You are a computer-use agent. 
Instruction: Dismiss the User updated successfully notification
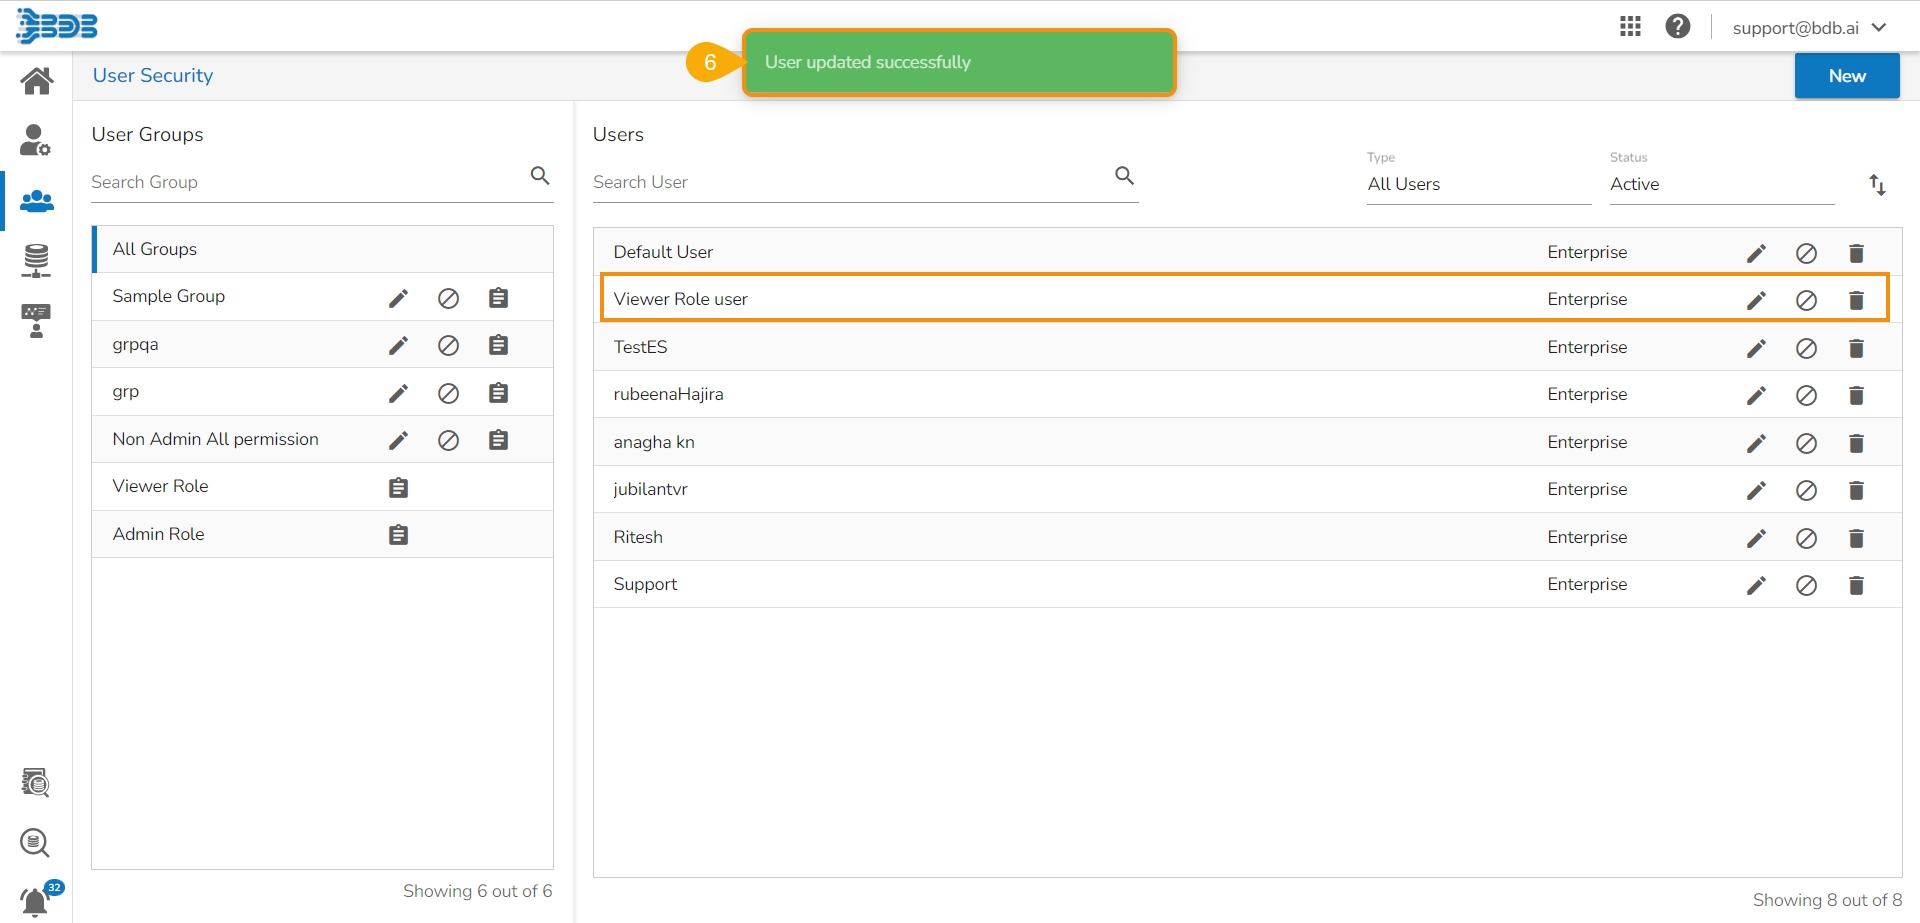point(958,62)
